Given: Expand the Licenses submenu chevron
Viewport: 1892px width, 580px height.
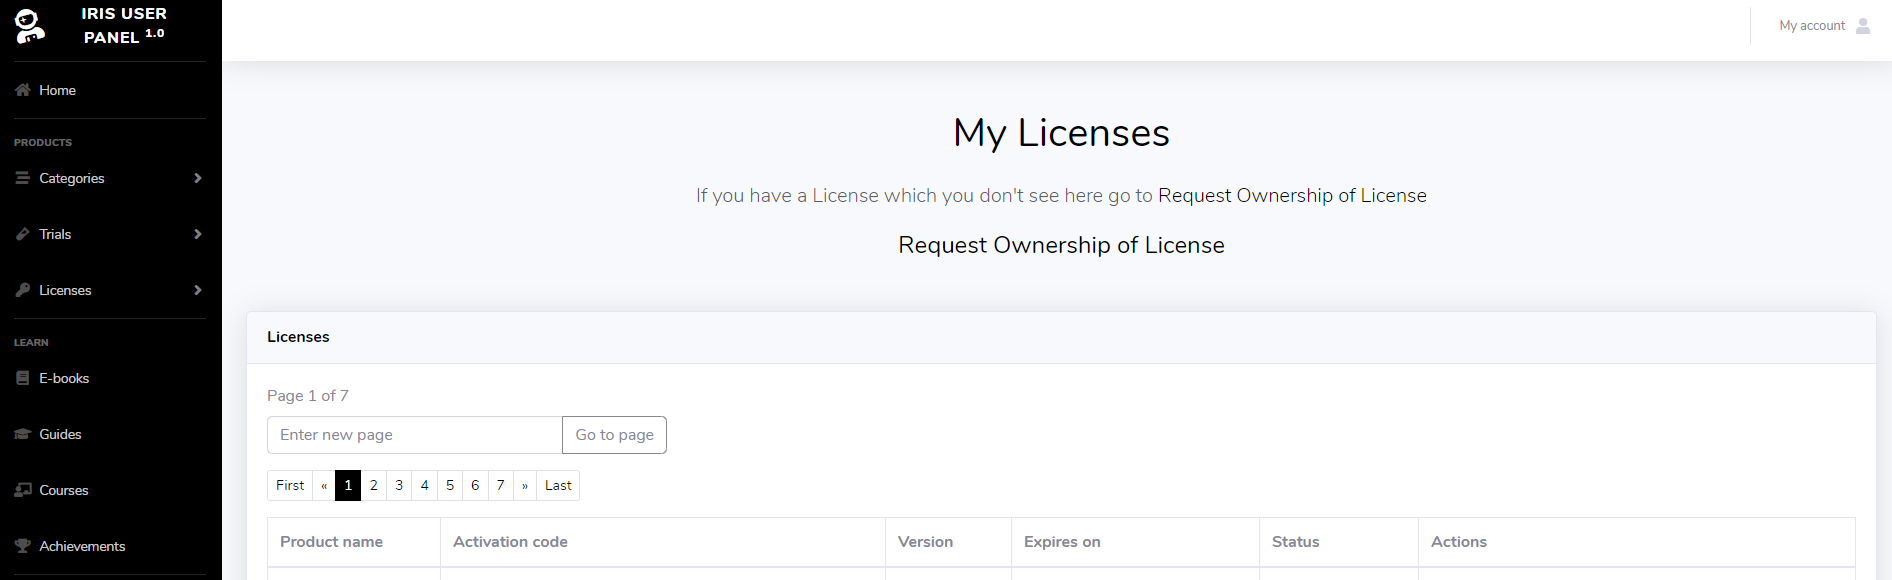Looking at the screenshot, I should pyautogui.click(x=198, y=290).
